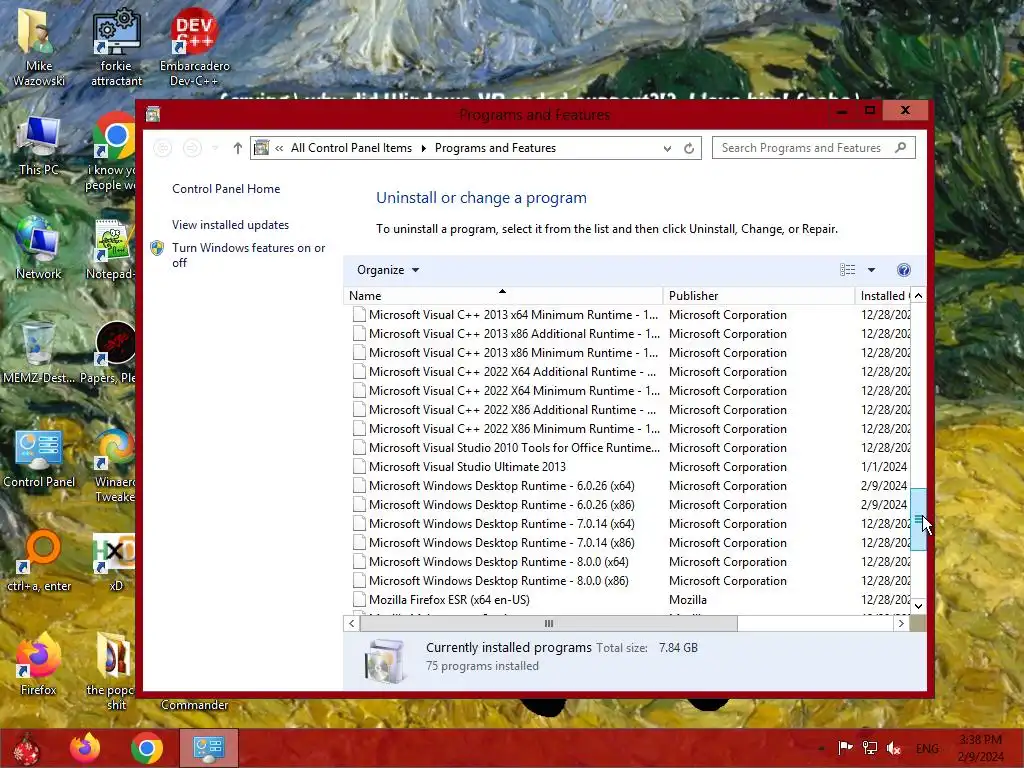Launch Firefox from the desktop icon

tap(38, 665)
